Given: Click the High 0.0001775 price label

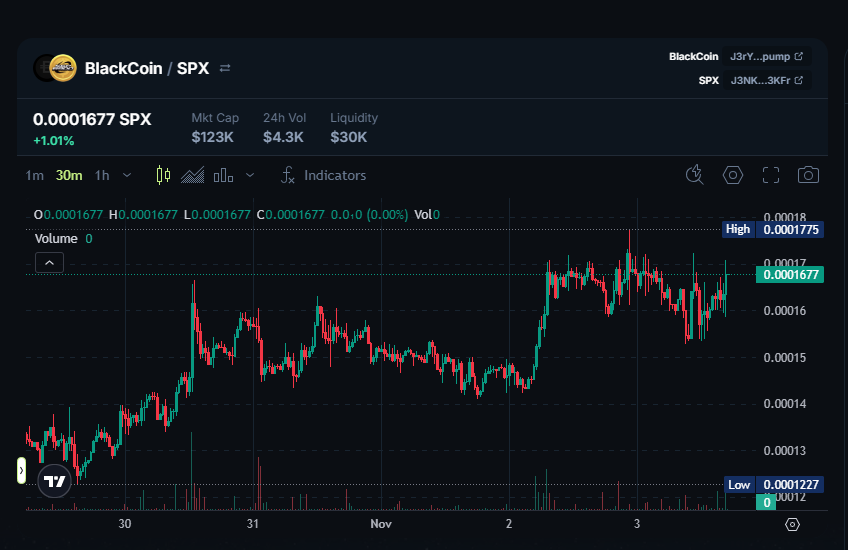Looking at the screenshot, I should pos(773,229).
